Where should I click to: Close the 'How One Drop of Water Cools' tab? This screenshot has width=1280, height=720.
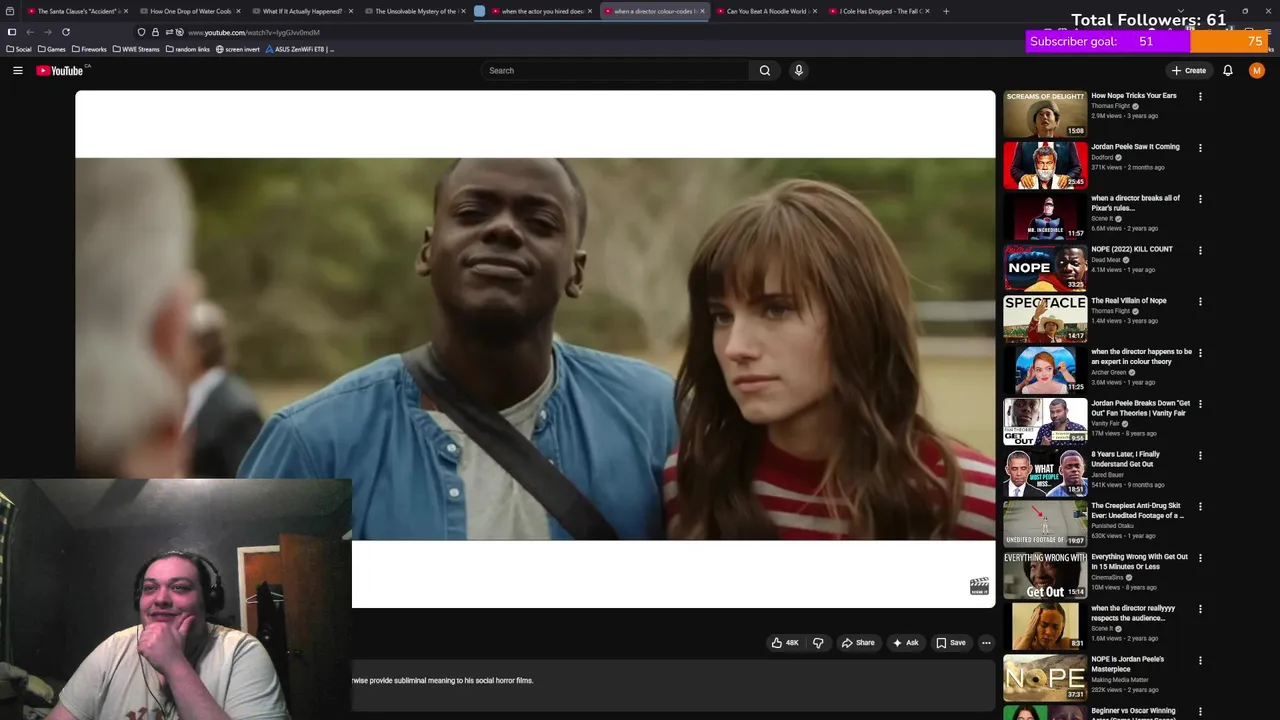[238, 11]
